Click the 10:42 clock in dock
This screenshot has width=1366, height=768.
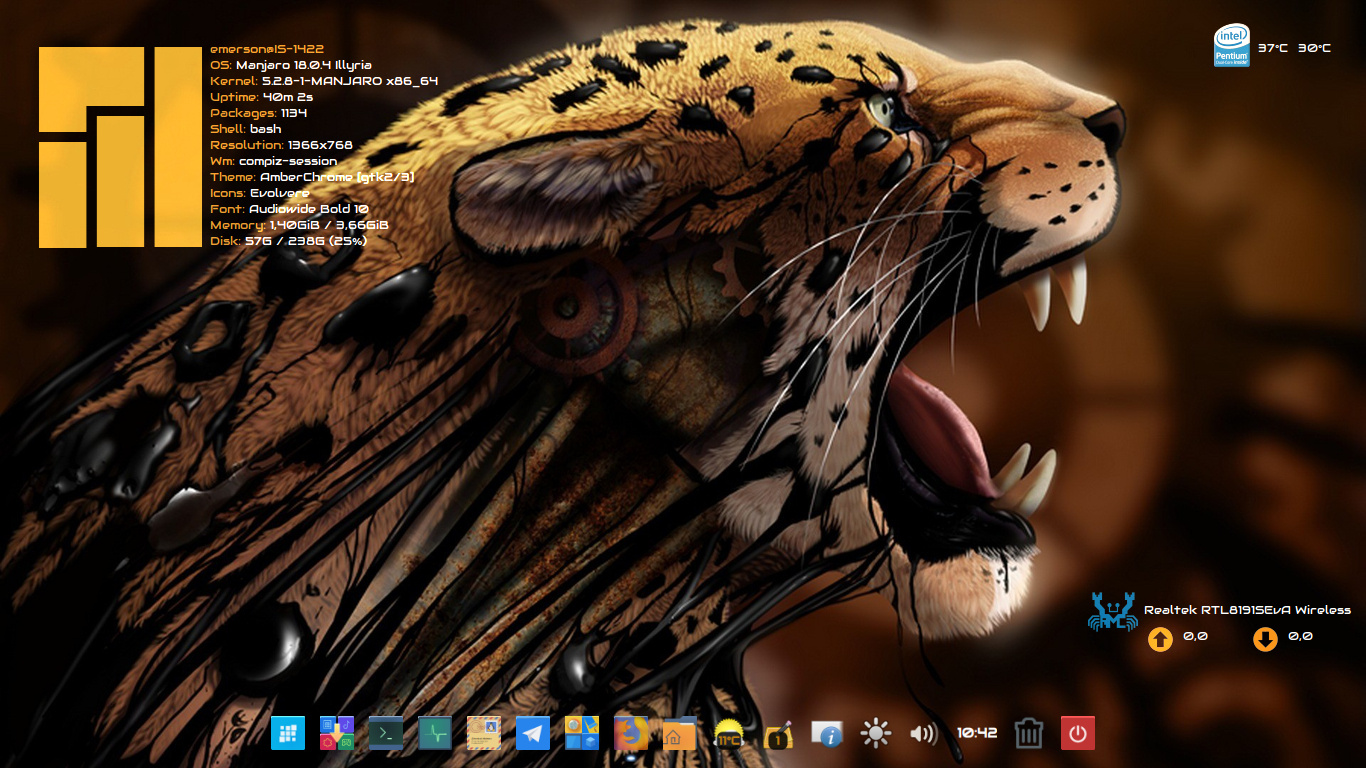[x=977, y=733]
